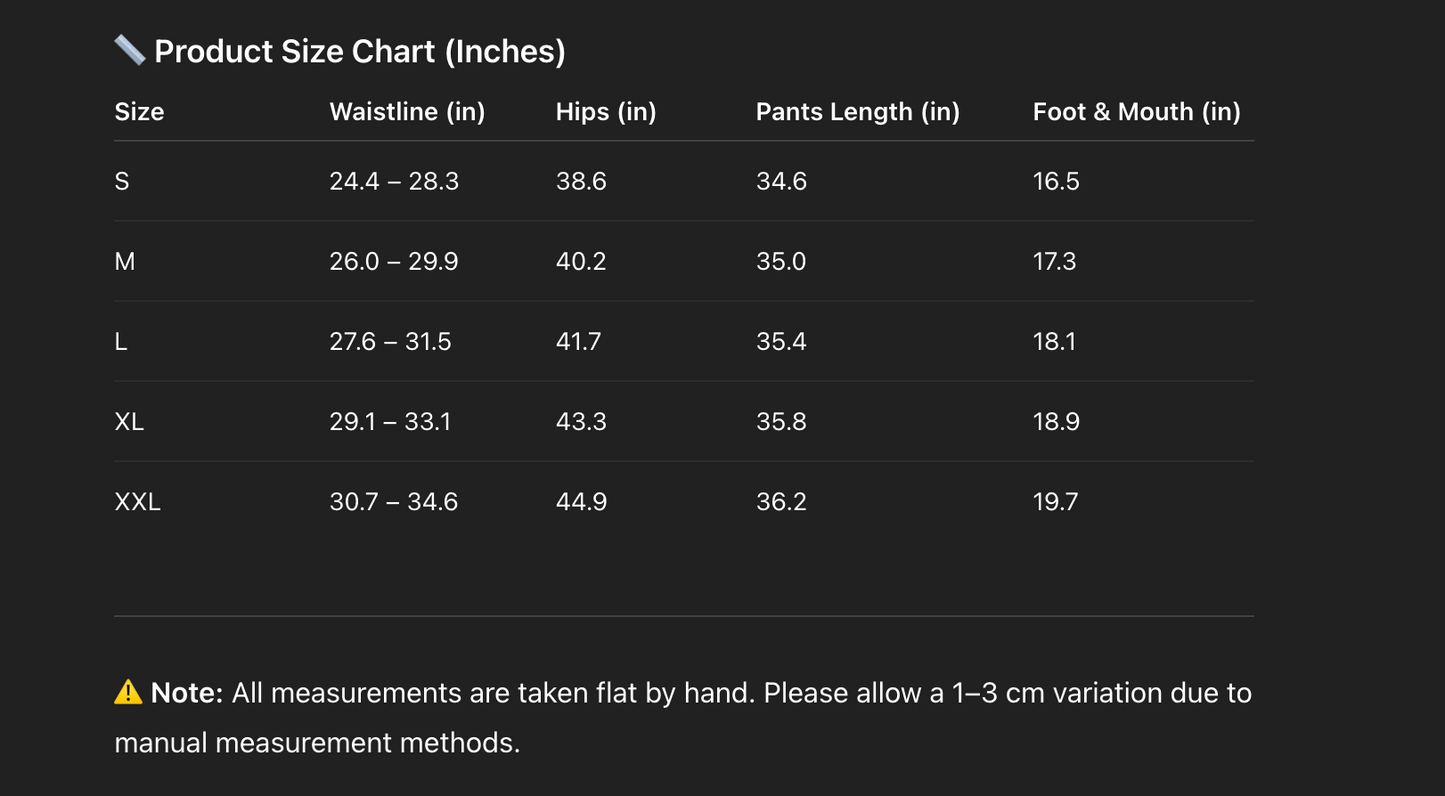Select the Foot & Mouth (in) header
The width and height of the screenshot is (1445, 796).
1136,112
